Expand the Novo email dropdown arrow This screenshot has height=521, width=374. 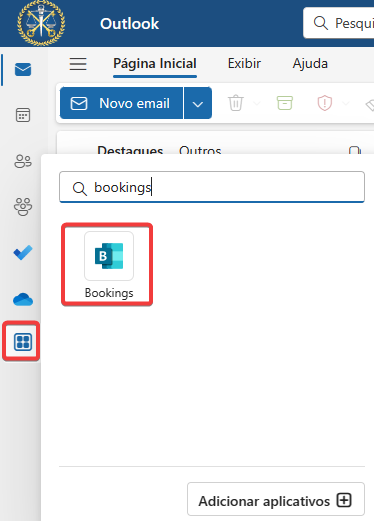point(198,103)
